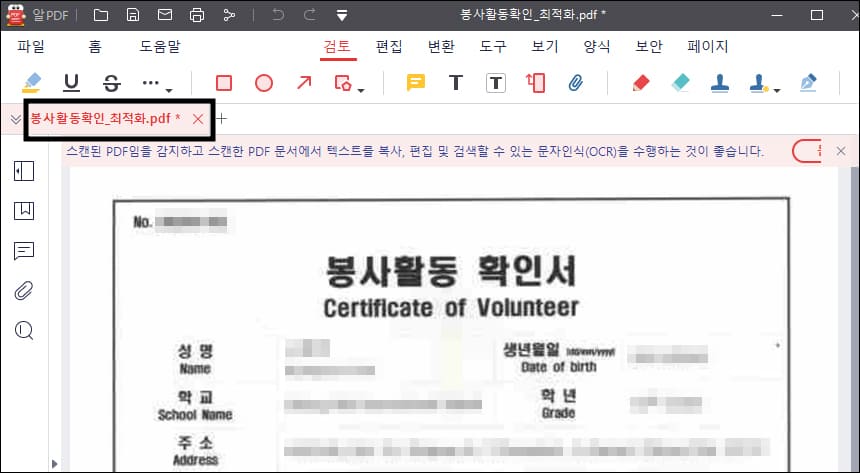Expand the tab list chevron
The image size is (860, 473).
tap(15, 119)
